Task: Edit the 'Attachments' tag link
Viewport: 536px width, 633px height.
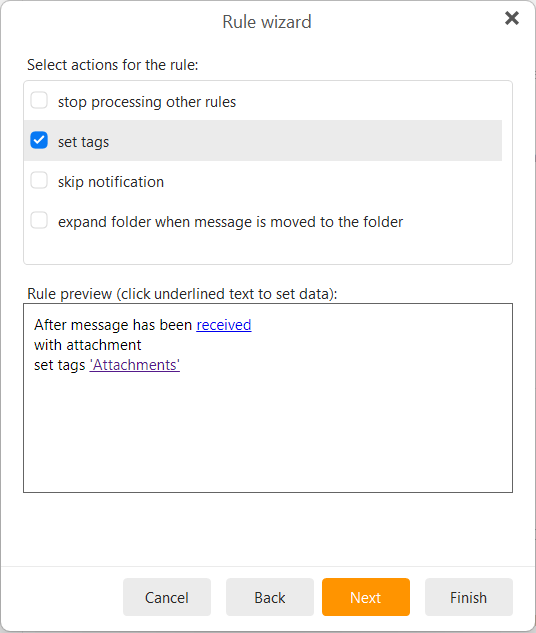Action: click(135, 365)
